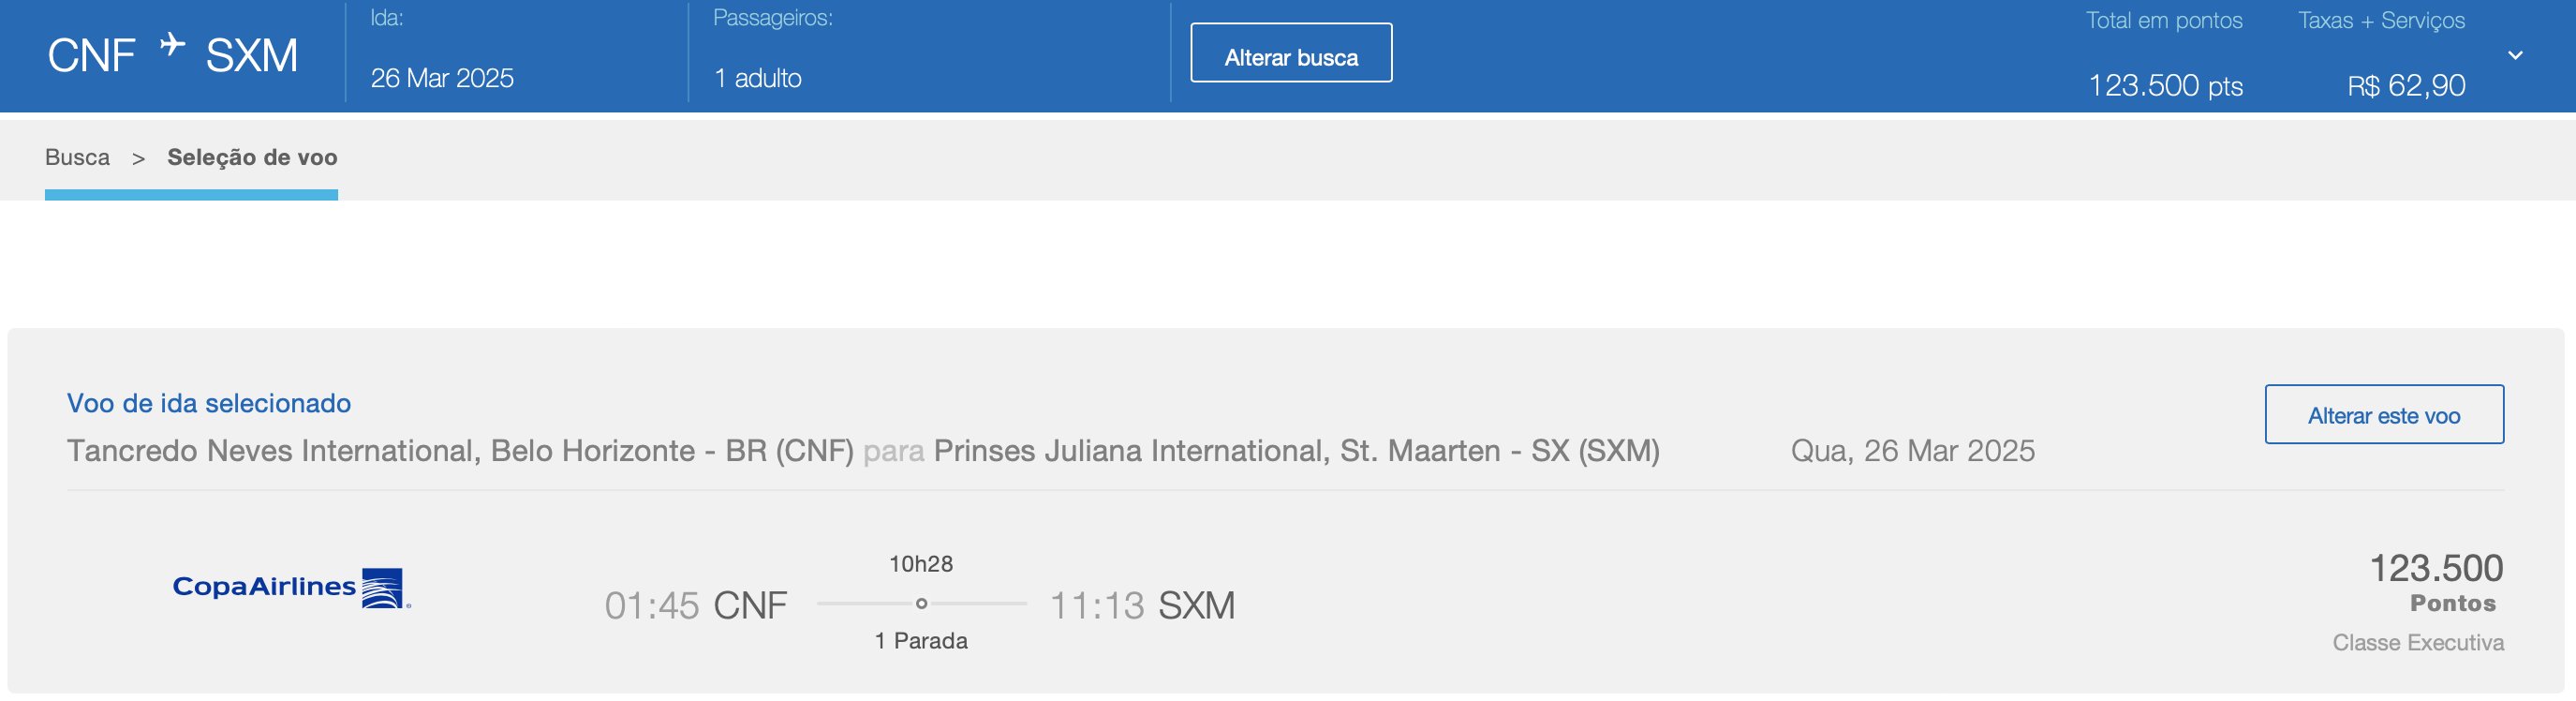Click the 1 adulto passengers field

coord(758,79)
